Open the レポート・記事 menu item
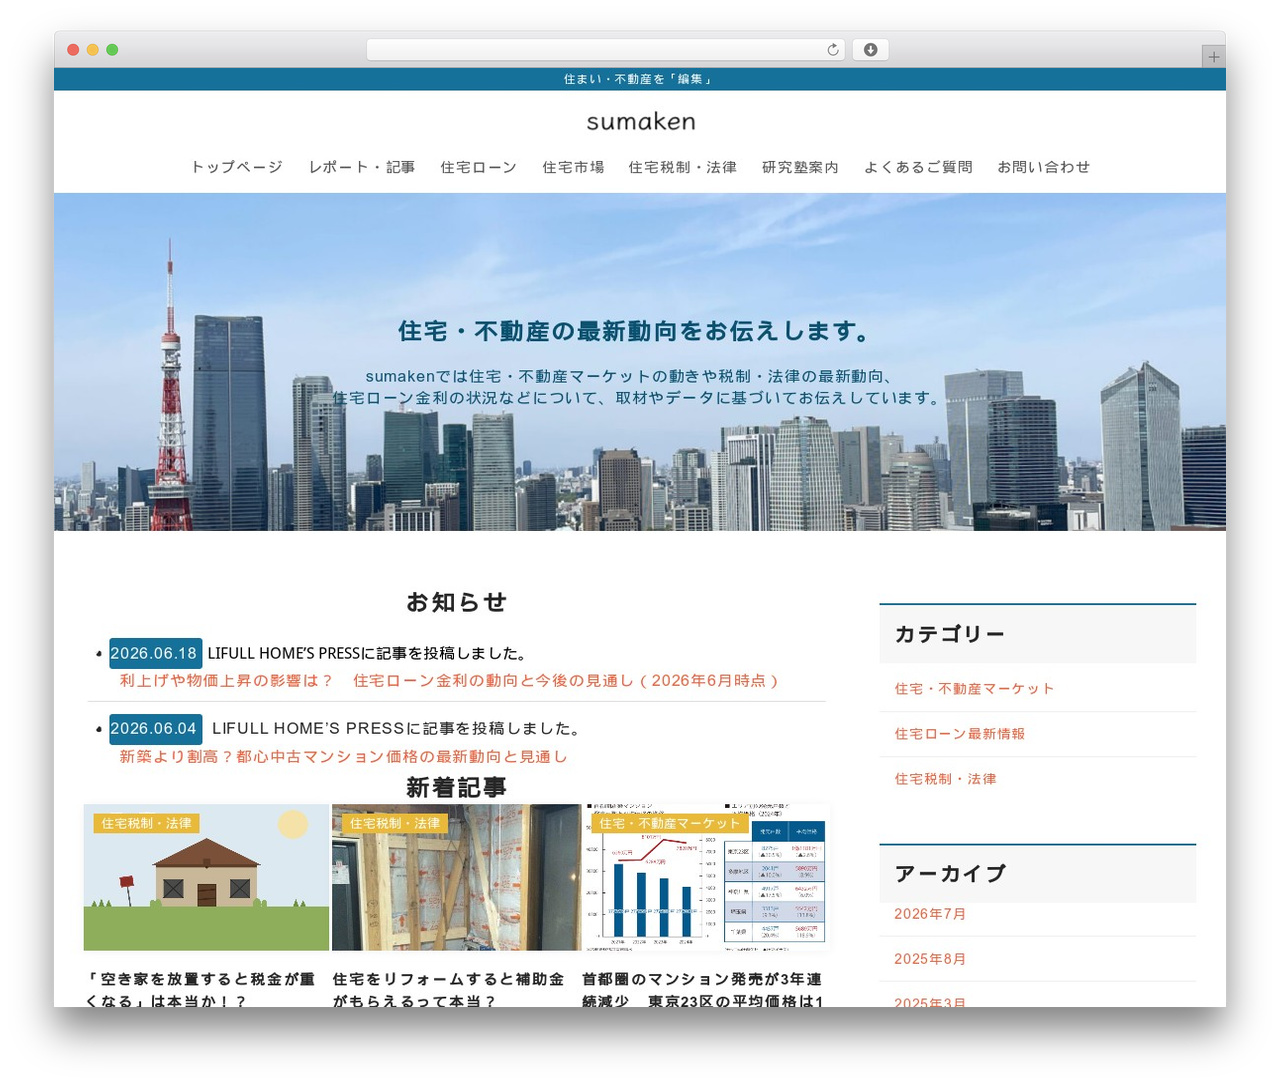Viewport: 1280px width, 1084px height. click(362, 167)
